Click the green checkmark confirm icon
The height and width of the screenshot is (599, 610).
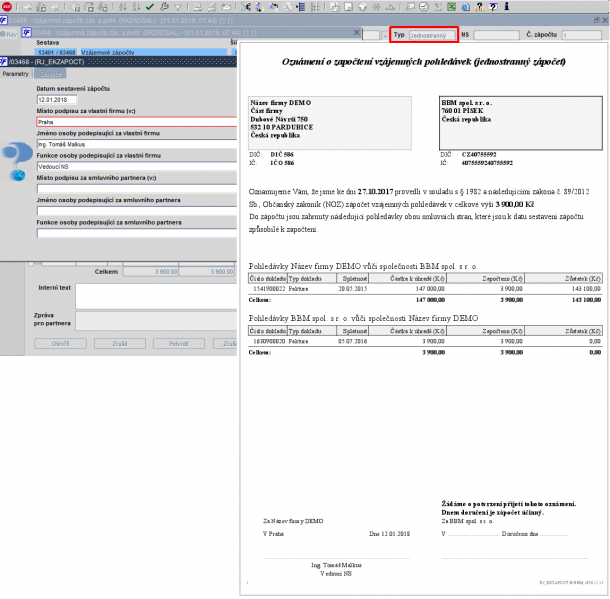(x=150, y=7)
